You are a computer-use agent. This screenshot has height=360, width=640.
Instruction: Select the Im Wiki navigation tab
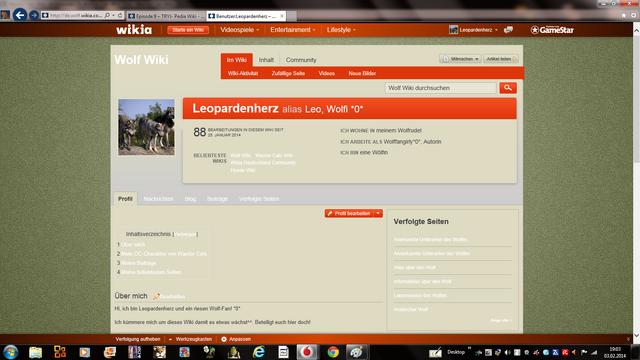(237, 60)
